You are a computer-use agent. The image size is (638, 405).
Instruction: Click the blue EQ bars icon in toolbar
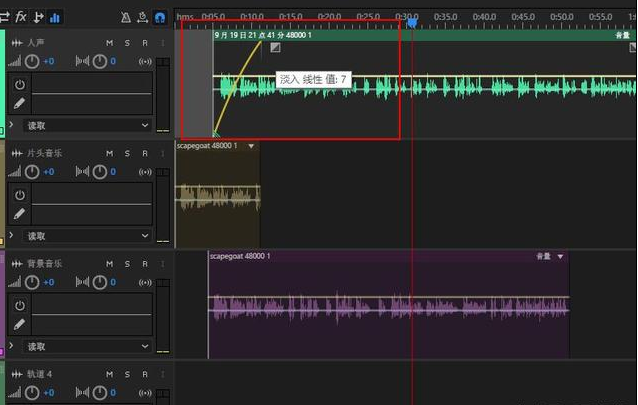tap(54, 17)
